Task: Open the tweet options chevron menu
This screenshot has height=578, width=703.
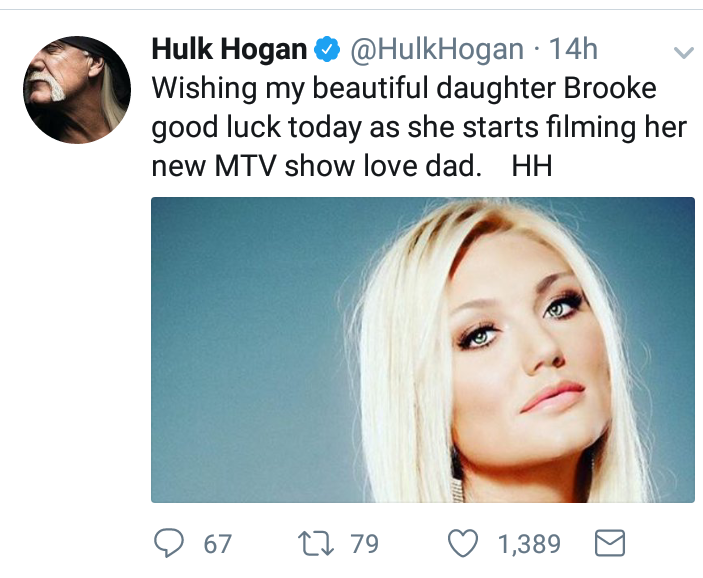Action: [x=684, y=53]
